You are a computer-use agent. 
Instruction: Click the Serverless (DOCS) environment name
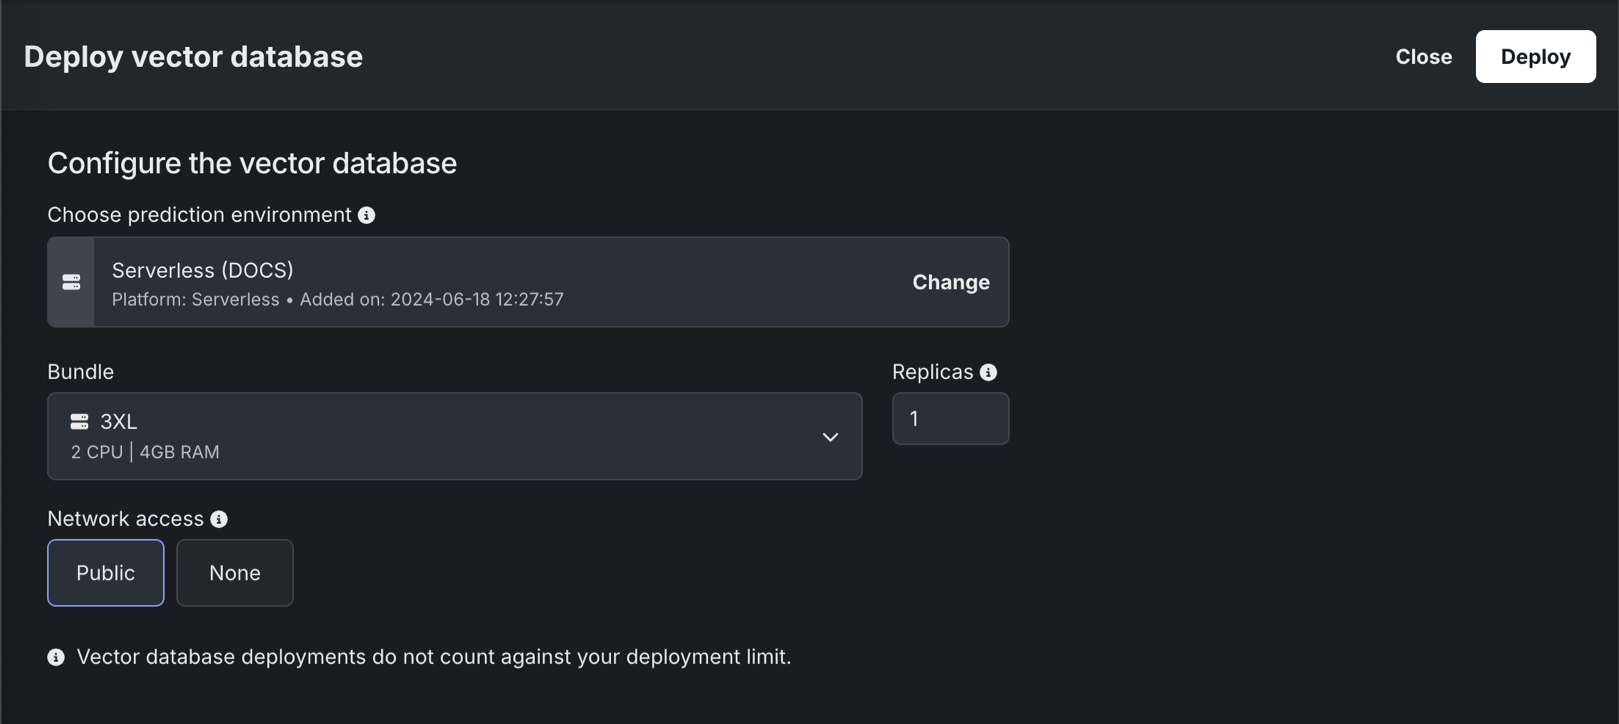(x=203, y=270)
